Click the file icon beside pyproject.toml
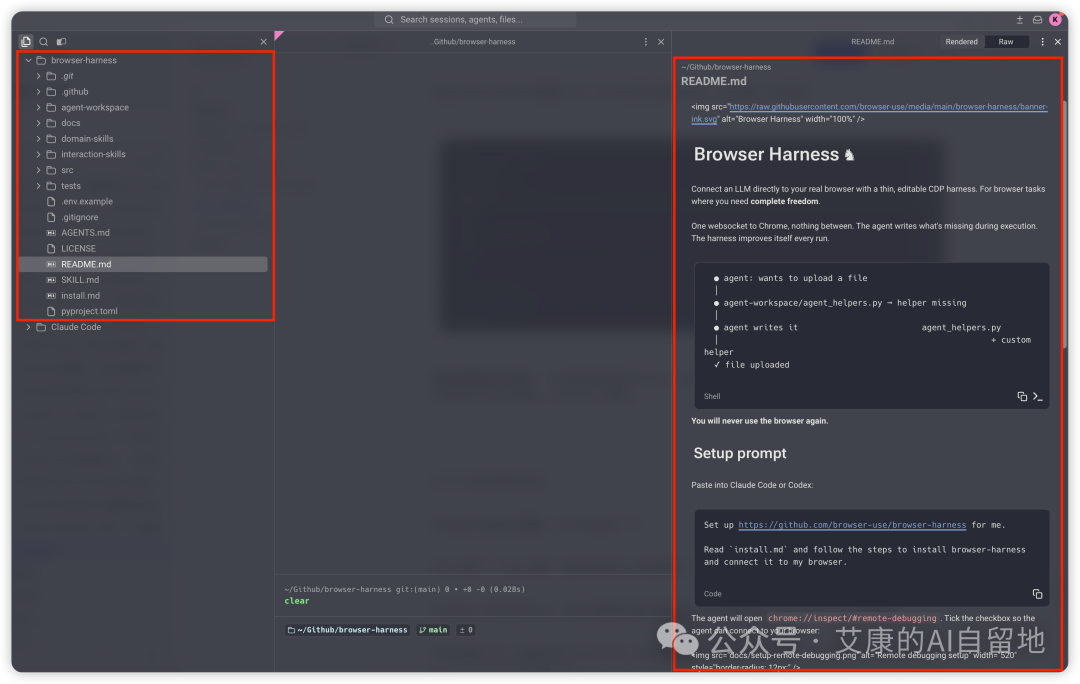The width and height of the screenshot is (1080, 684). 51,311
